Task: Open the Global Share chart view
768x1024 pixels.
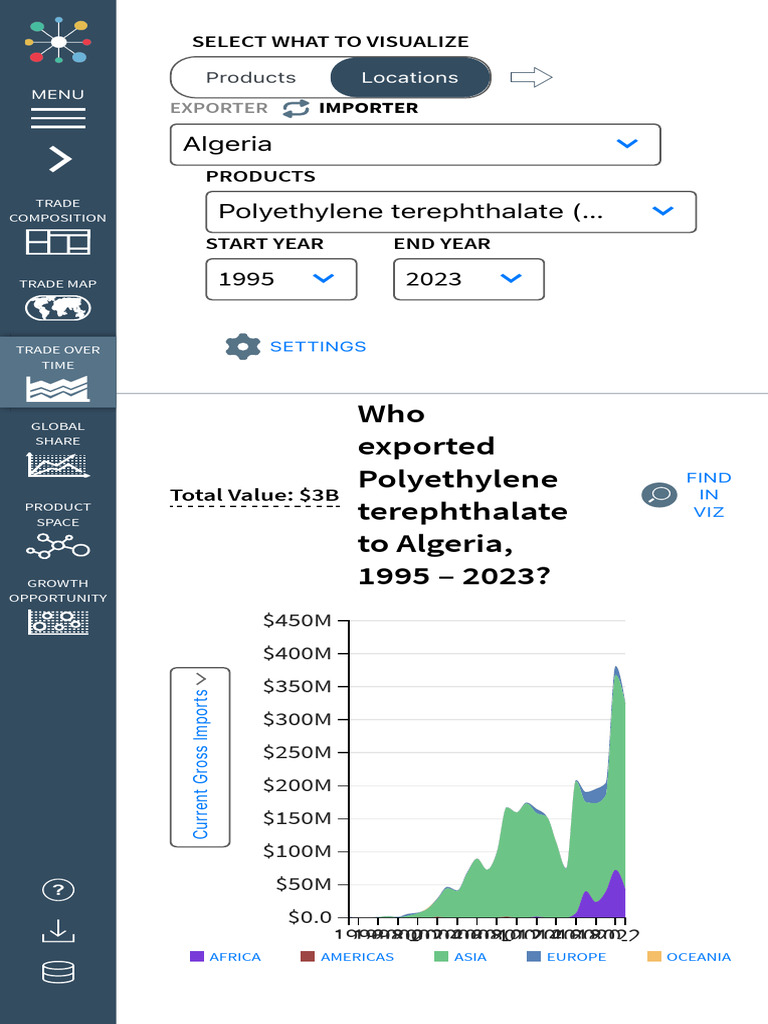Action: (x=58, y=451)
